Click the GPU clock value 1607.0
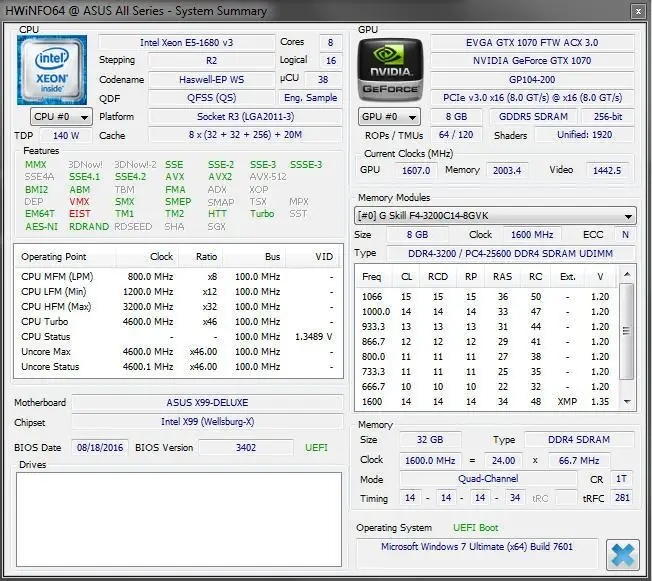This screenshot has width=652, height=581. tap(416, 171)
